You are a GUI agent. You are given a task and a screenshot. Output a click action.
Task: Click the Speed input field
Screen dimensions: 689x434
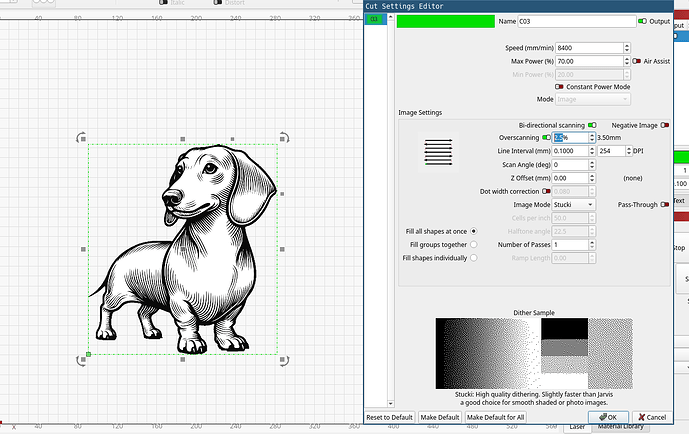[x=589, y=48]
